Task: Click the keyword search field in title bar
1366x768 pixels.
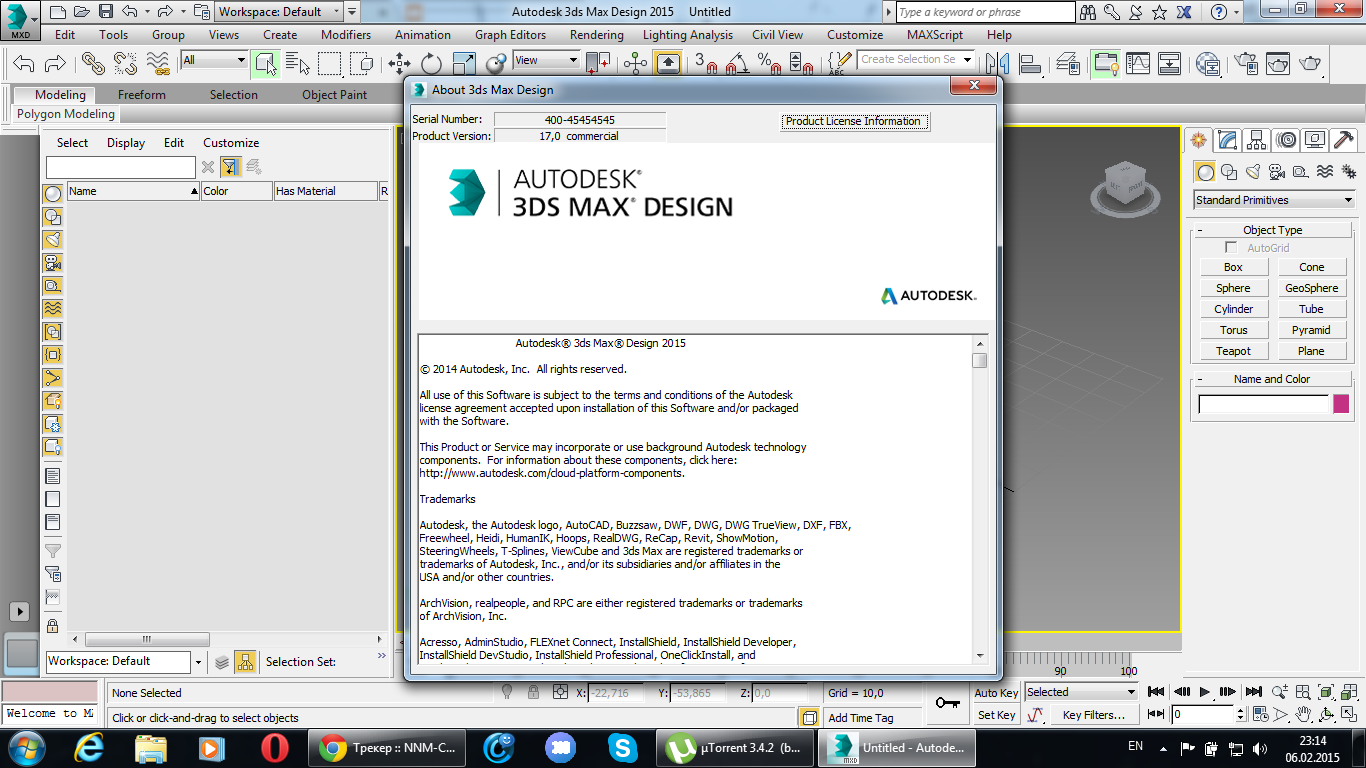Action: click(986, 12)
